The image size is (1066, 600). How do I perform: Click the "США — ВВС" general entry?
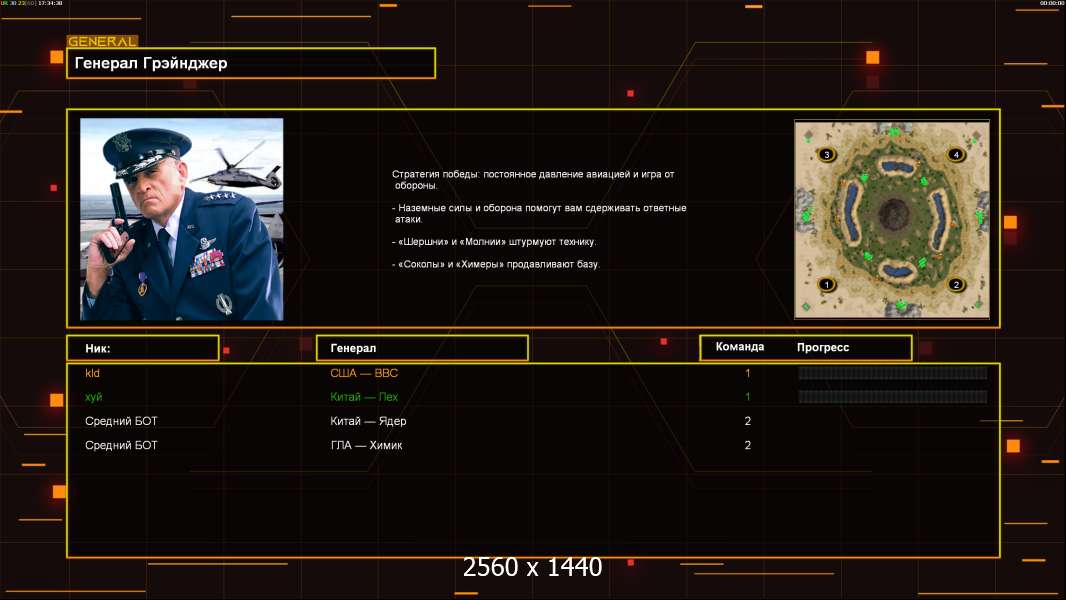[364, 373]
